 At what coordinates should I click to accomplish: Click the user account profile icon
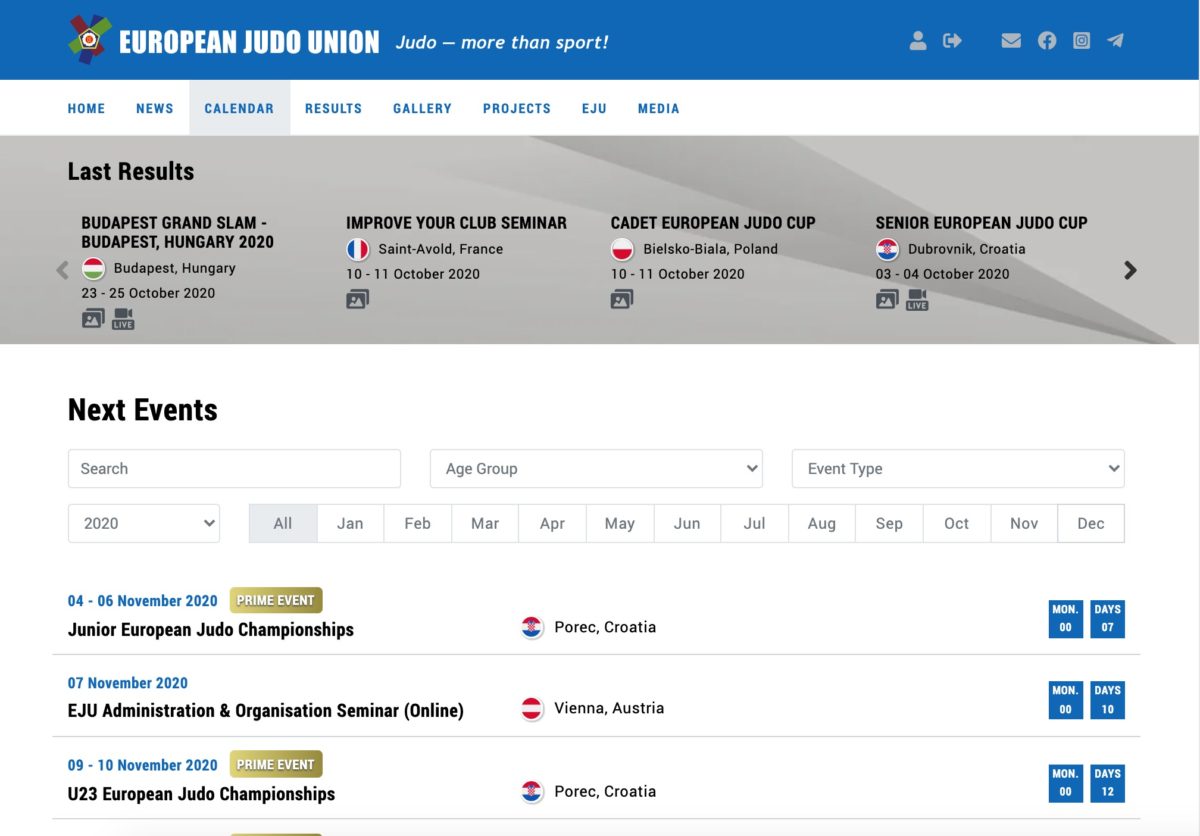917,41
